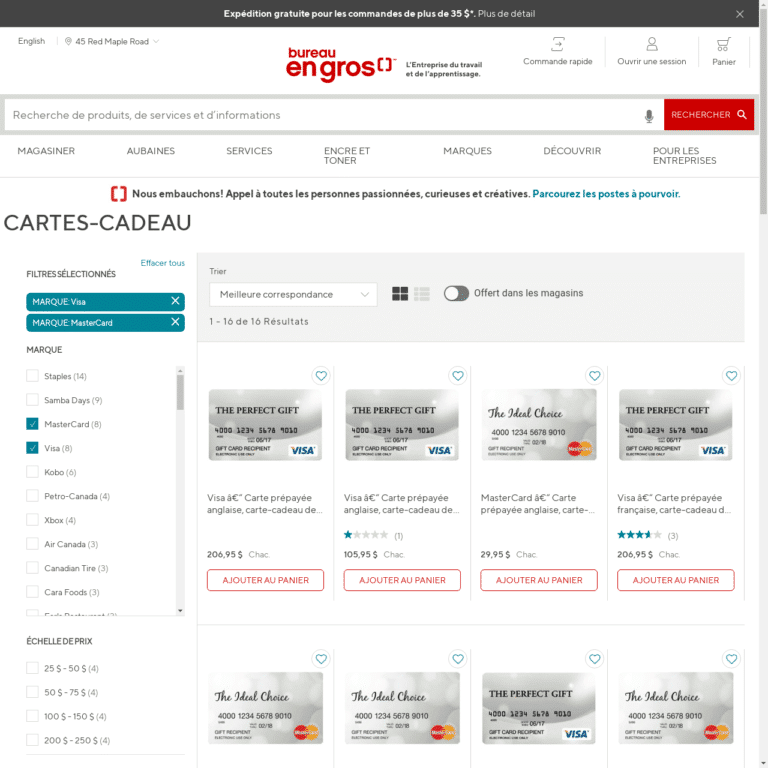Open the ENCRE ET TONER menu
The image size is (768, 768).
(x=346, y=155)
